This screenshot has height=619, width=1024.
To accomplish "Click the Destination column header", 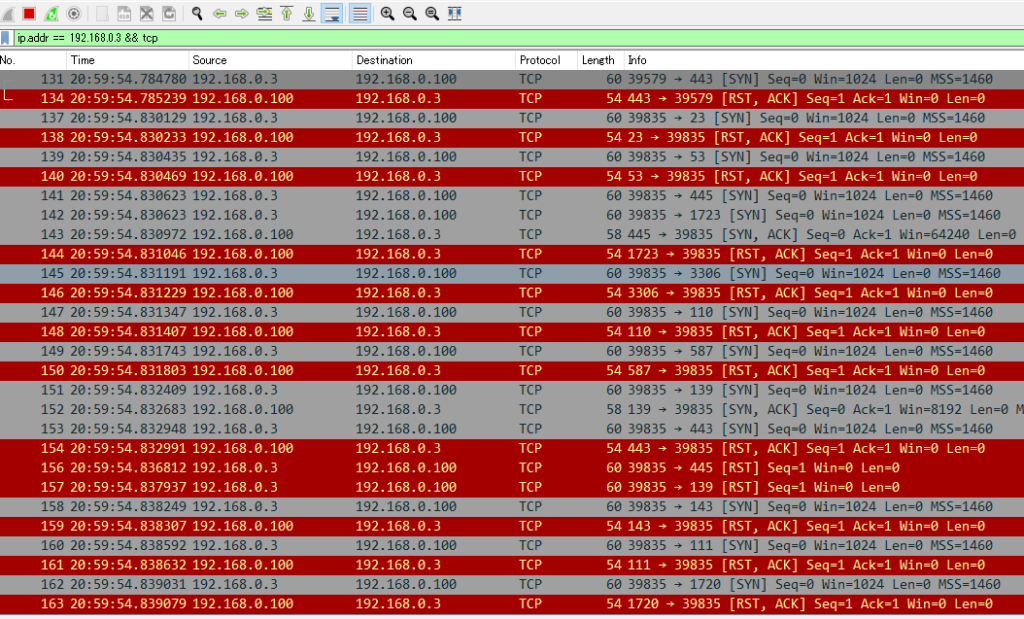I will pyautogui.click(x=430, y=60).
